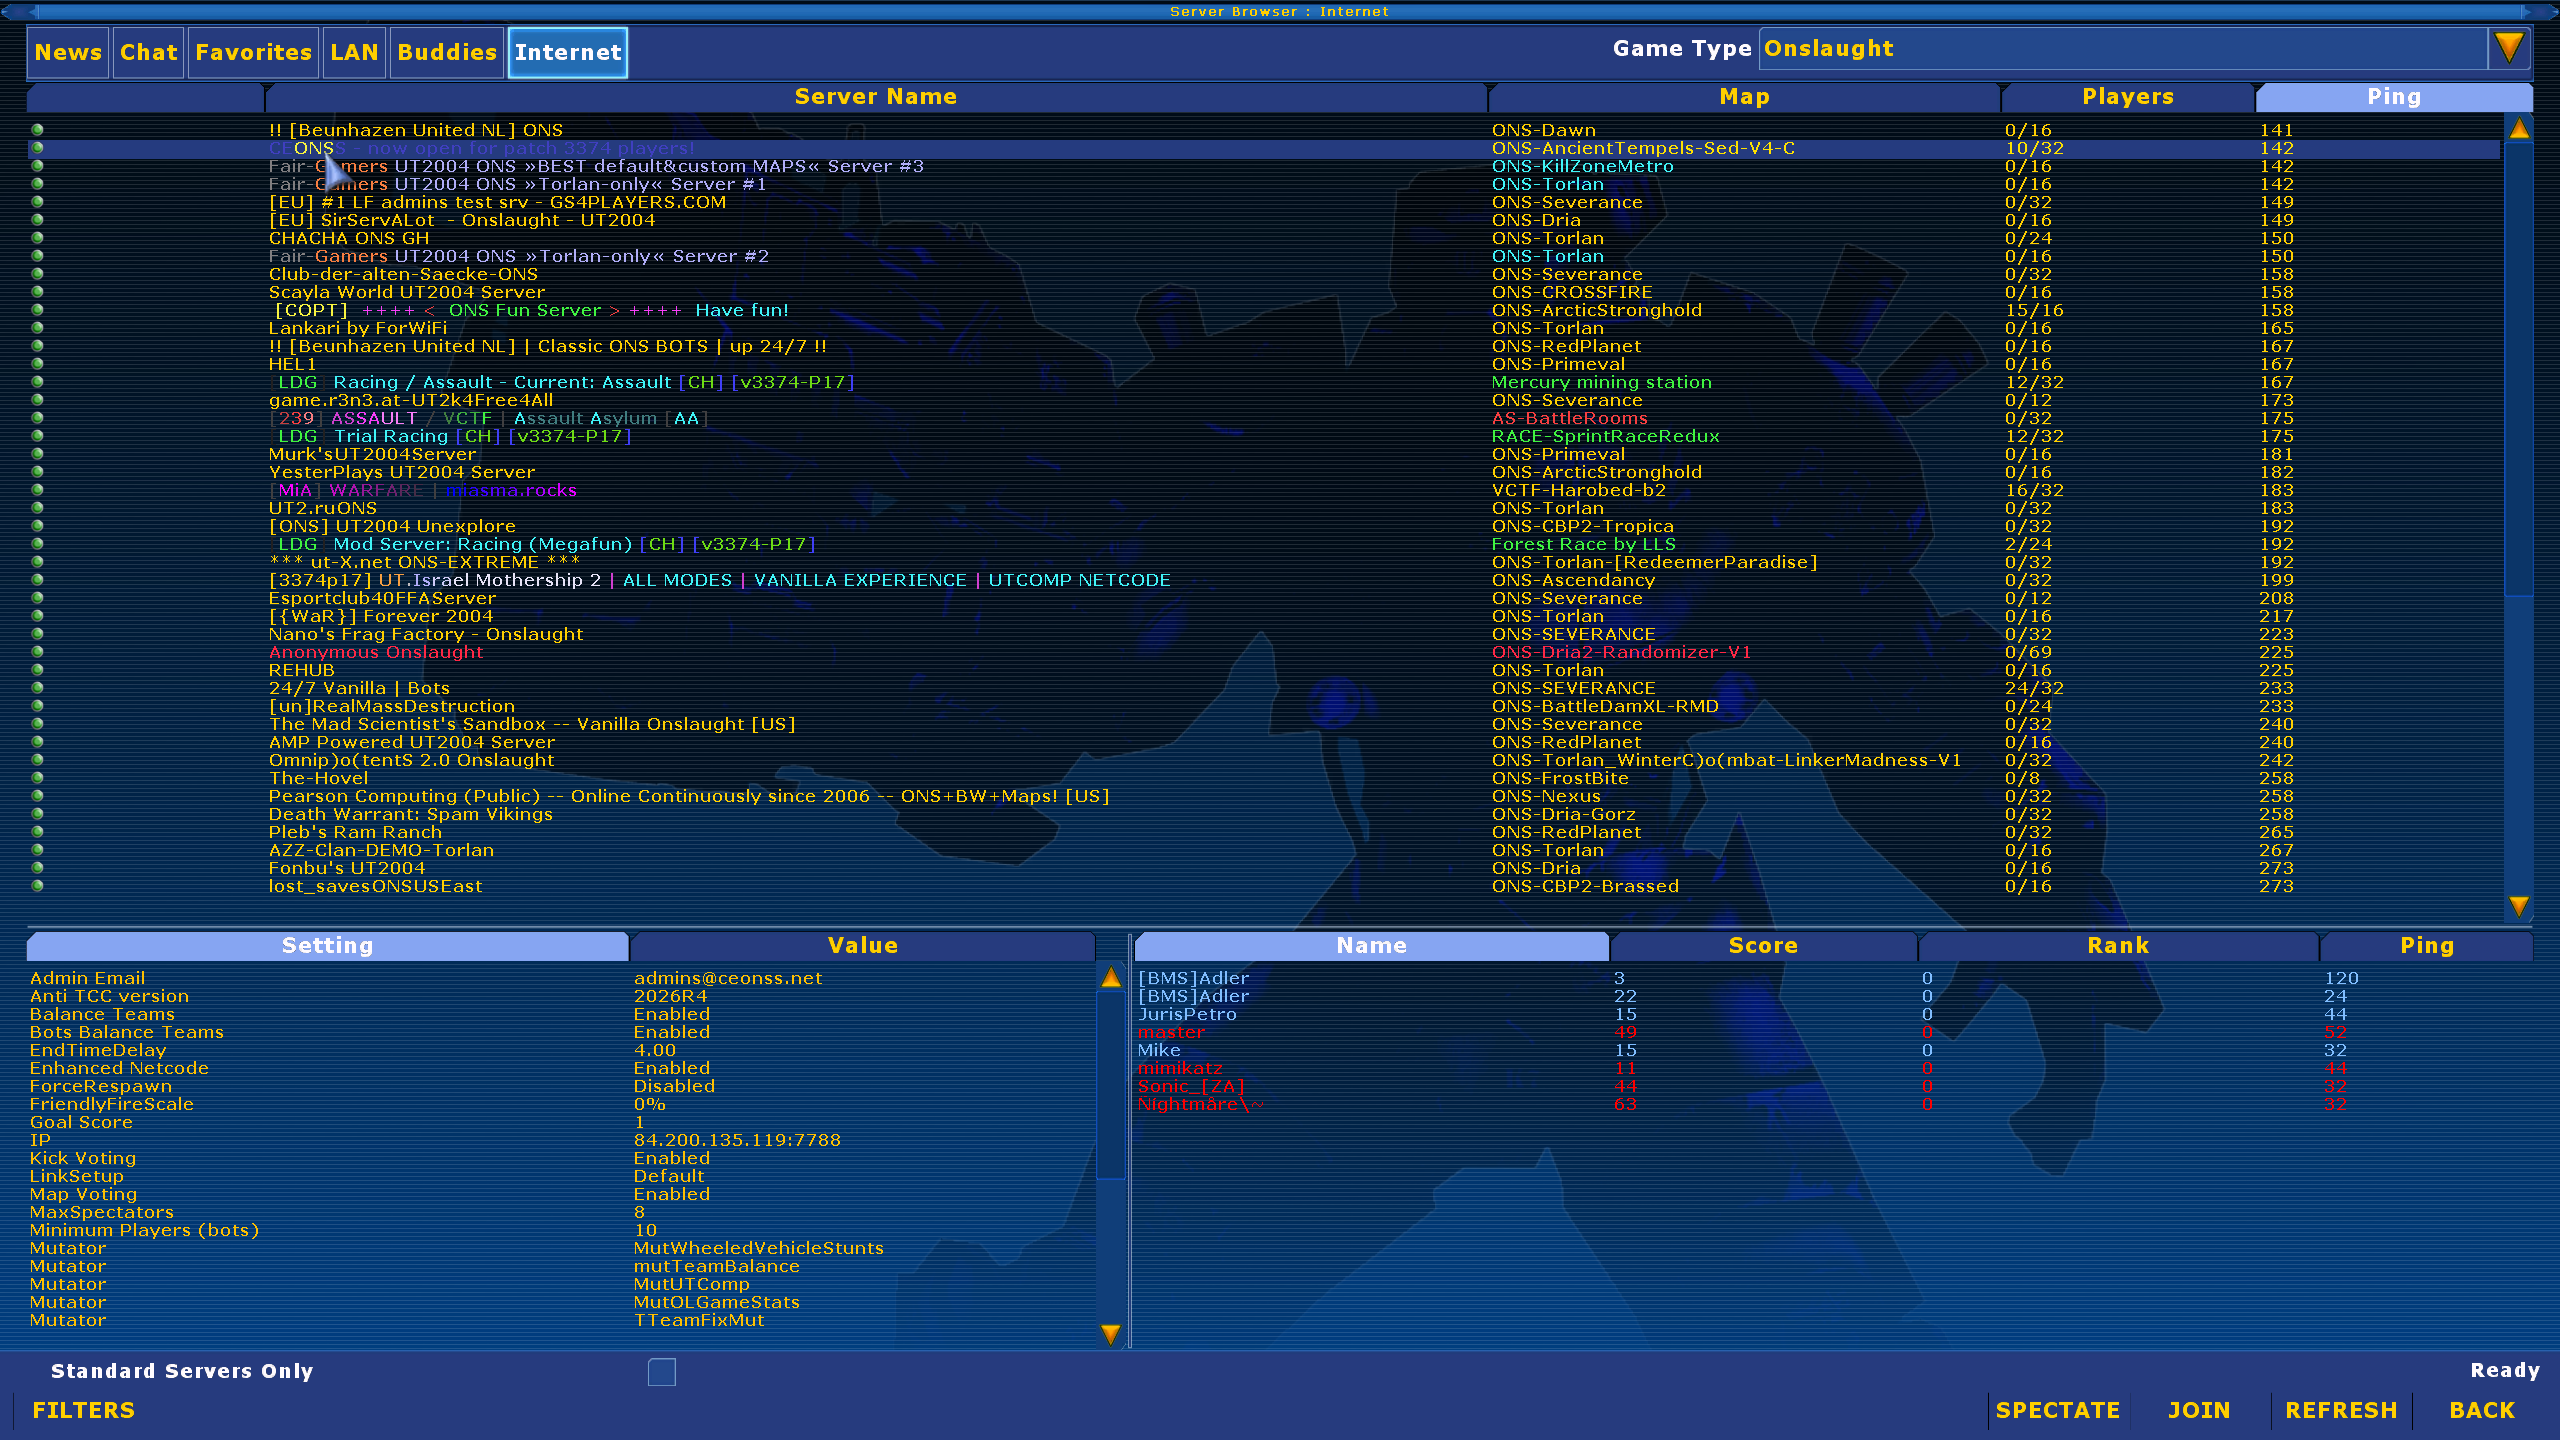Viewport: 2560px width, 1440px height.
Task: Sort servers by Players column header
Action: click(2127, 97)
